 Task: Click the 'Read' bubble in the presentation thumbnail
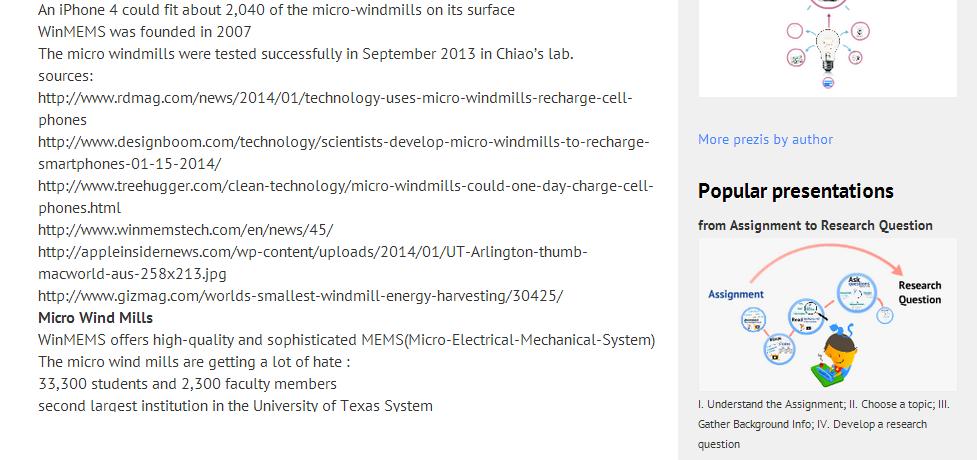point(804,314)
